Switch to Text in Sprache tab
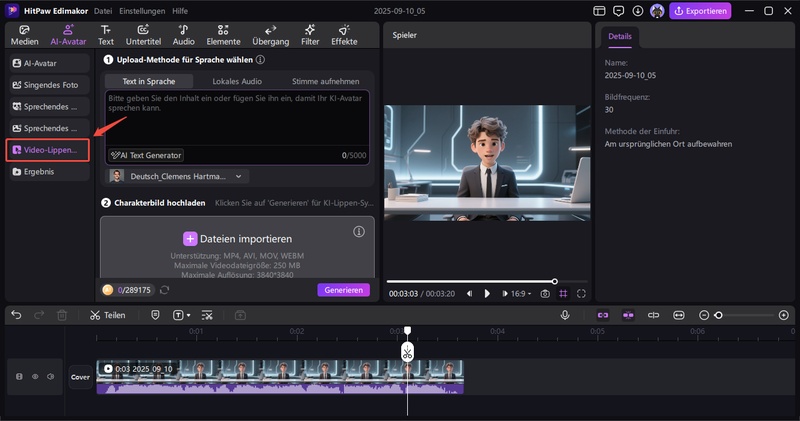The image size is (800, 421). click(148, 81)
